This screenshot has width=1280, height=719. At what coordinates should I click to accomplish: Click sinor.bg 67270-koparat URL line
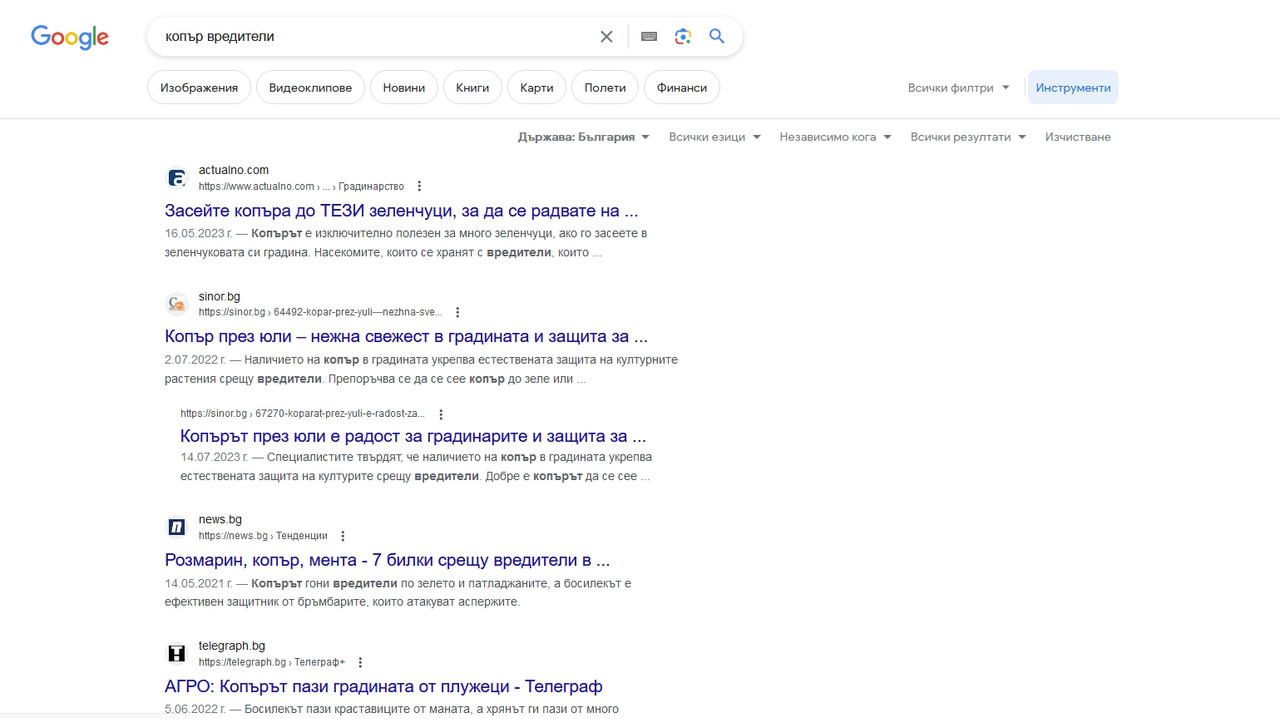[x=302, y=413]
